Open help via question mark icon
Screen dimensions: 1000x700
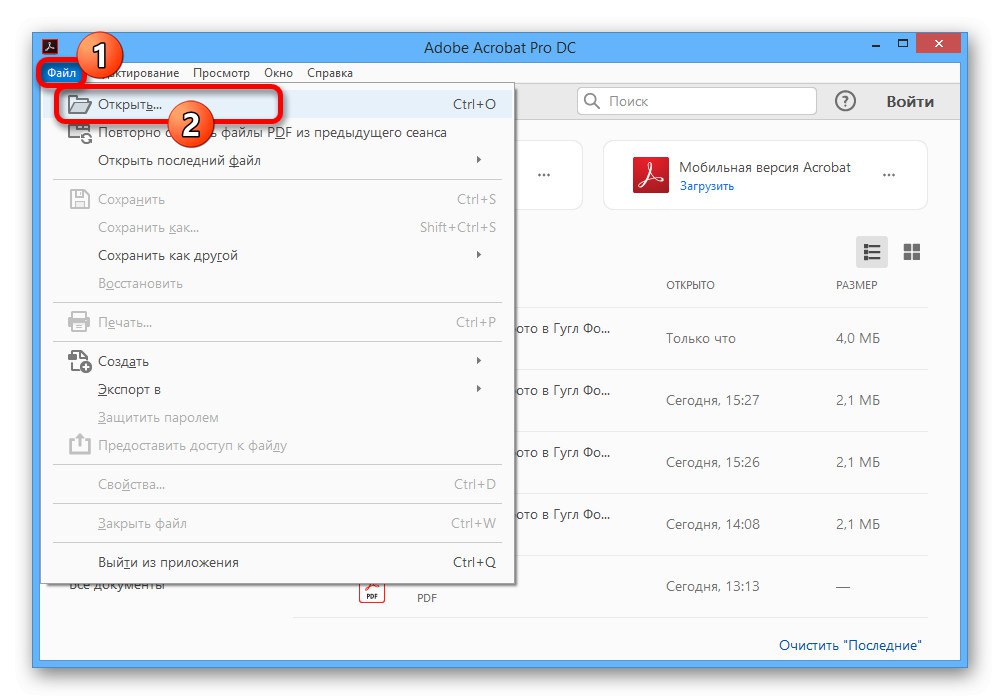845,101
